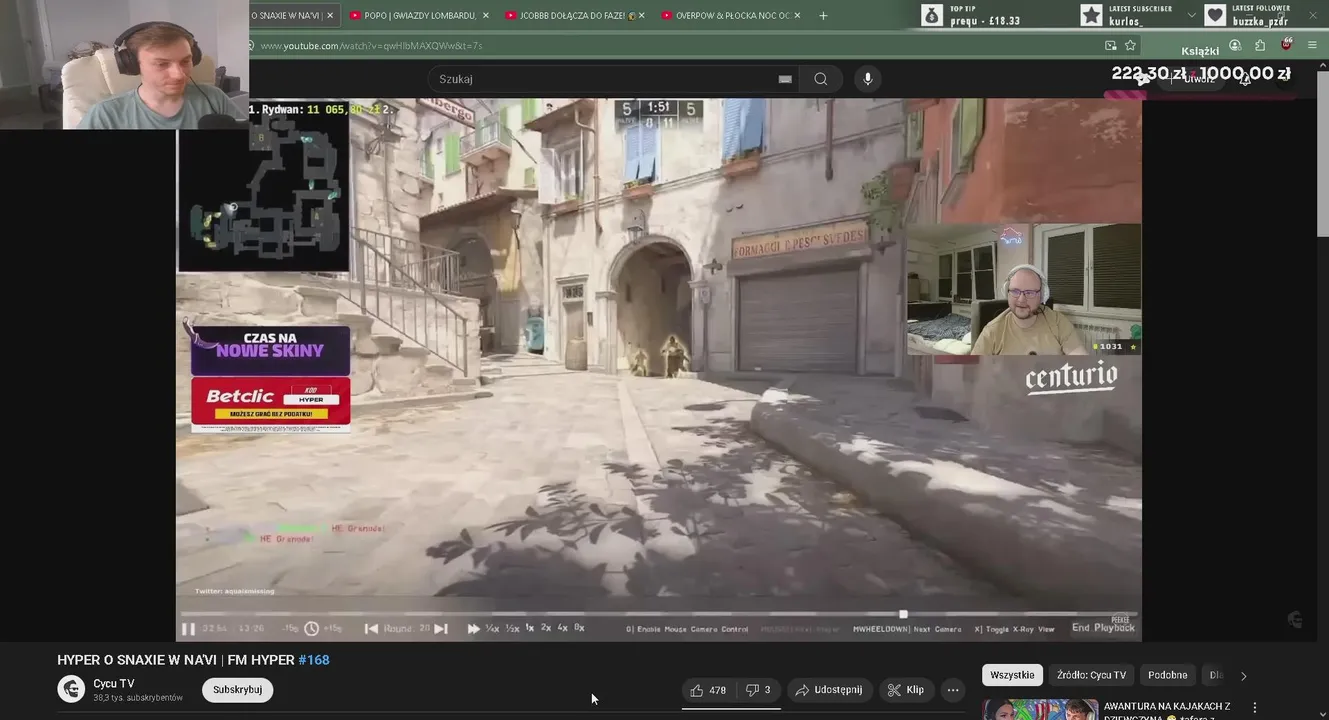
Task: Jump to next round in demo playback
Action: click(441, 628)
